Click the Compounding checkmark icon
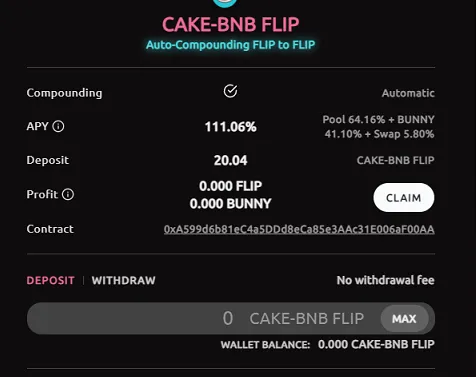Image resolution: width=476 pixels, height=377 pixels. pos(230,91)
